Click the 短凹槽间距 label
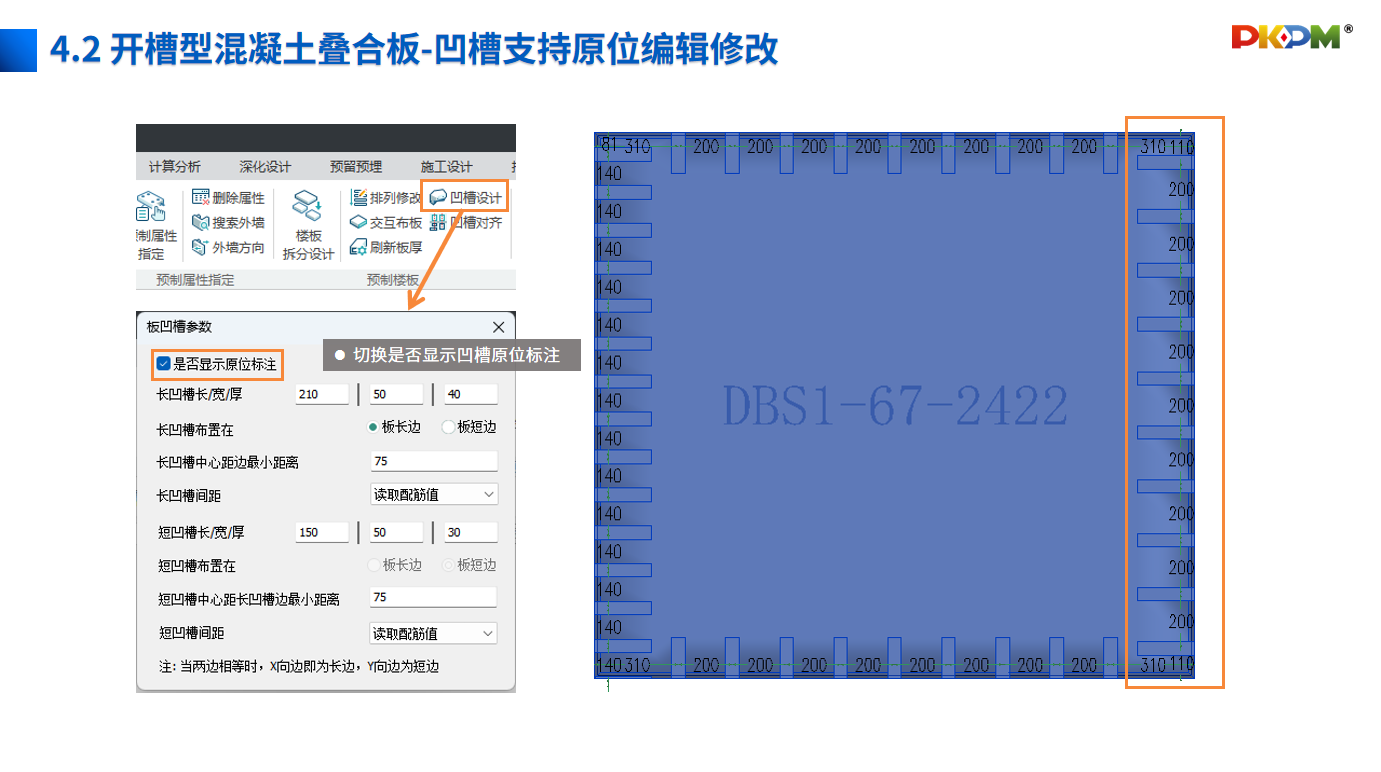The height and width of the screenshot is (772, 1381). click(x=191, y=633)
